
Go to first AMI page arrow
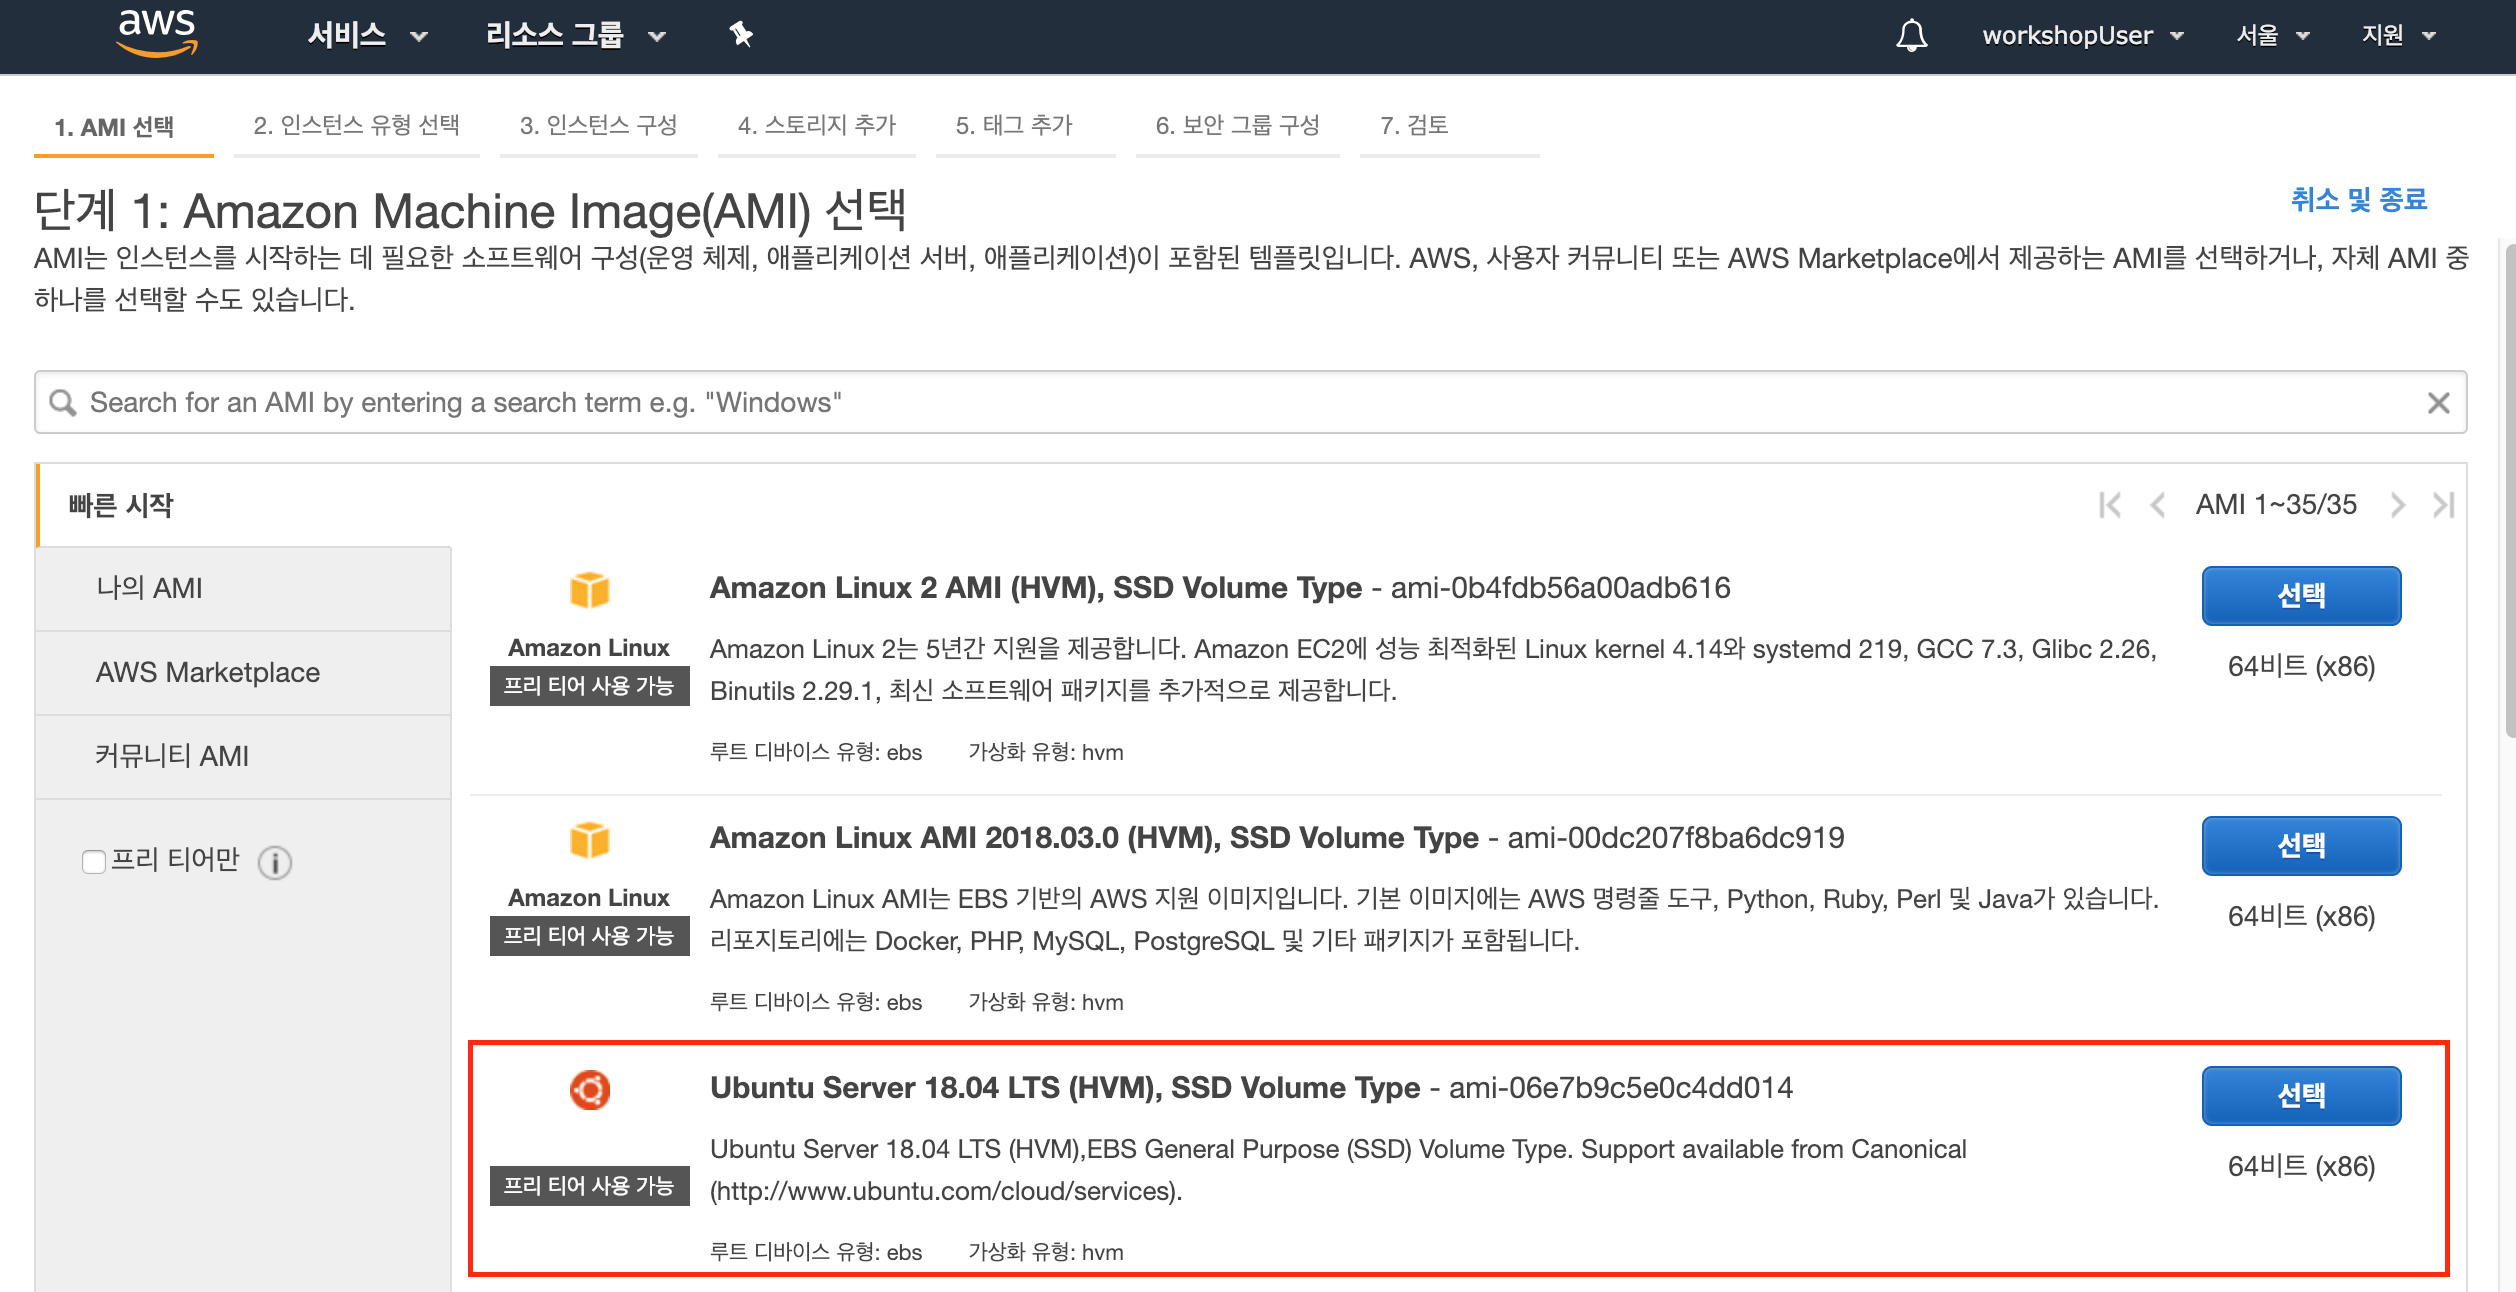point(2110,505)
